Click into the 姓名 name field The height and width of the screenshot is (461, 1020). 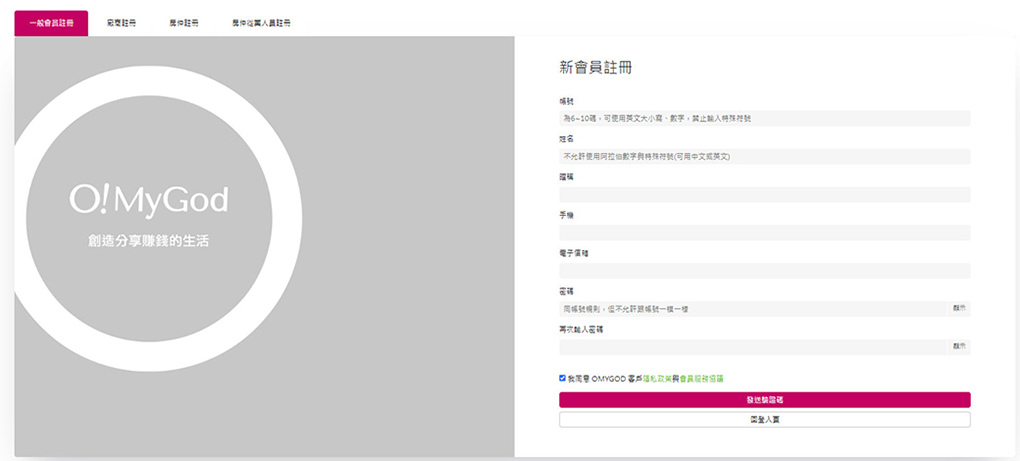[764, 157]
